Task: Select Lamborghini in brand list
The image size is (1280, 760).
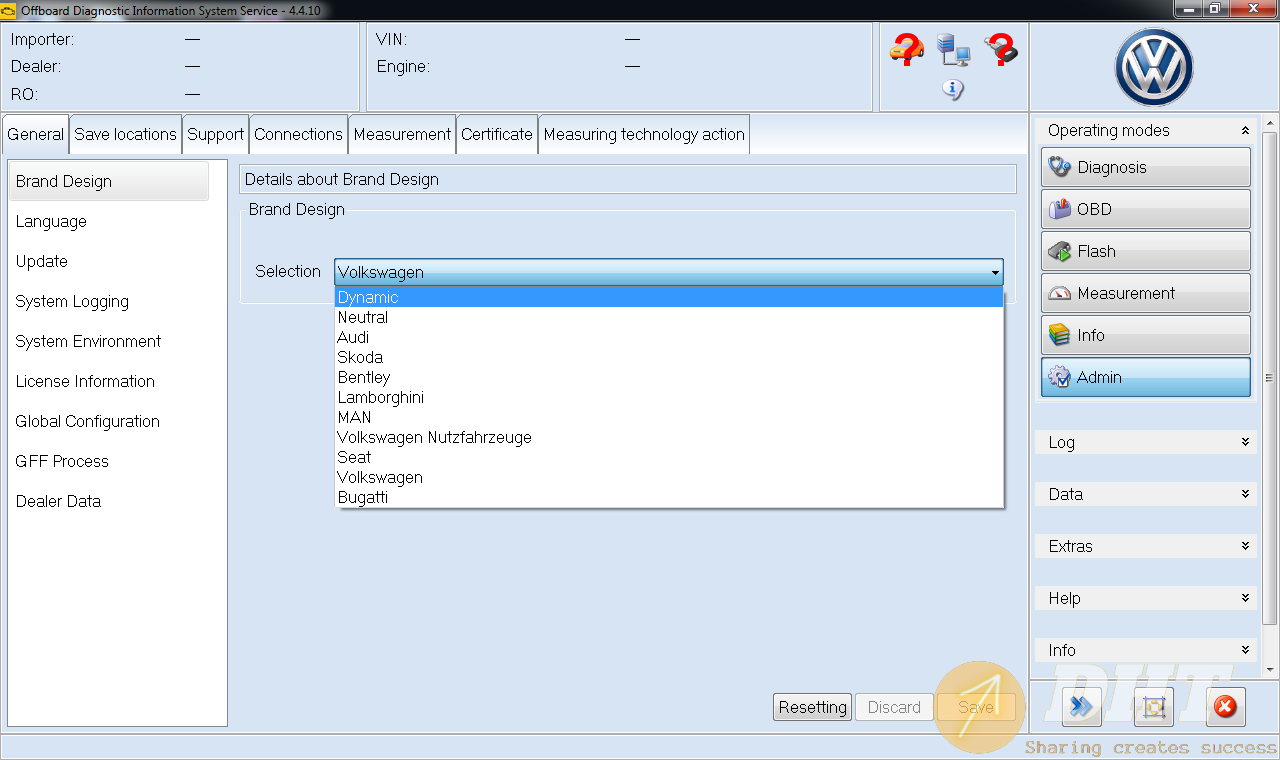Action: [x=669, y=397]
